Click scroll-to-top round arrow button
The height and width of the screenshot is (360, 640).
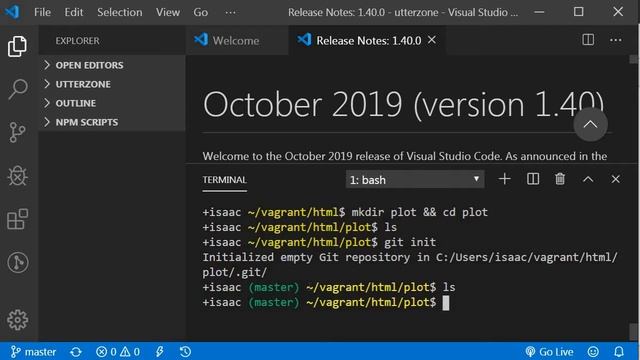(x=590, y=124)
